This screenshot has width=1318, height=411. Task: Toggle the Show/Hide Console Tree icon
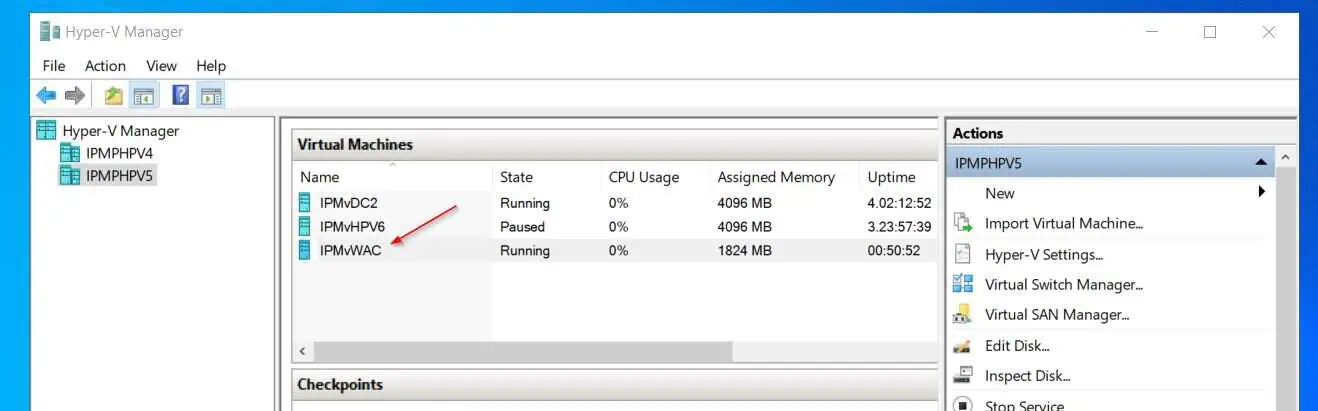144,96
